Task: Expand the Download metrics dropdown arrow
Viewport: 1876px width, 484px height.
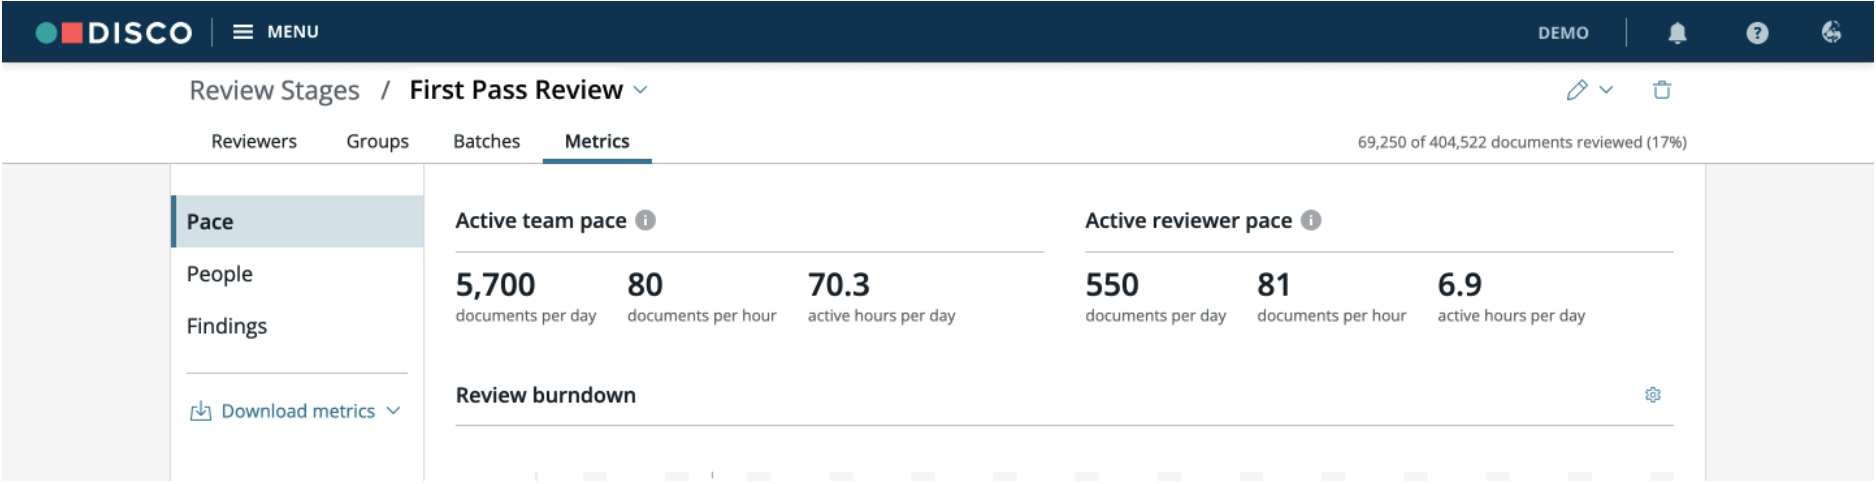Action: tap(393, 411)
